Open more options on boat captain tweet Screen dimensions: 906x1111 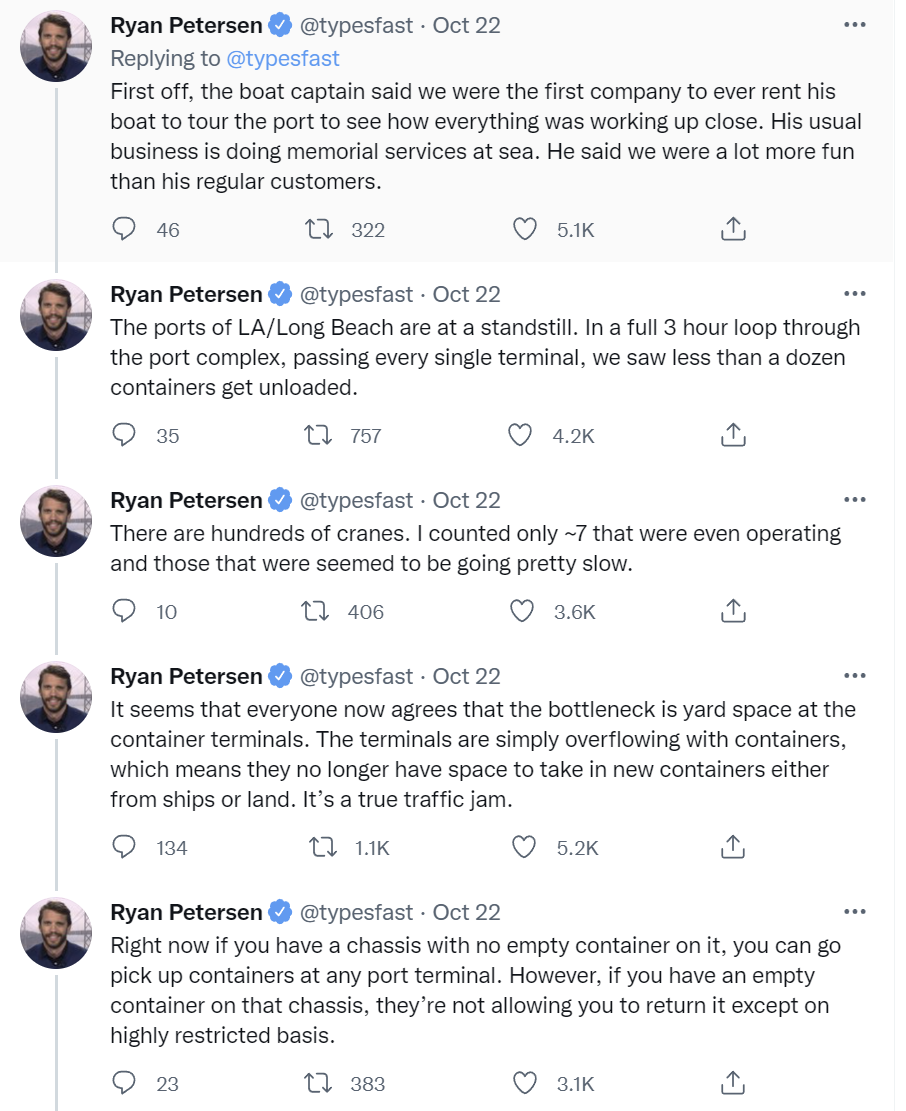[x=854, y=25]
